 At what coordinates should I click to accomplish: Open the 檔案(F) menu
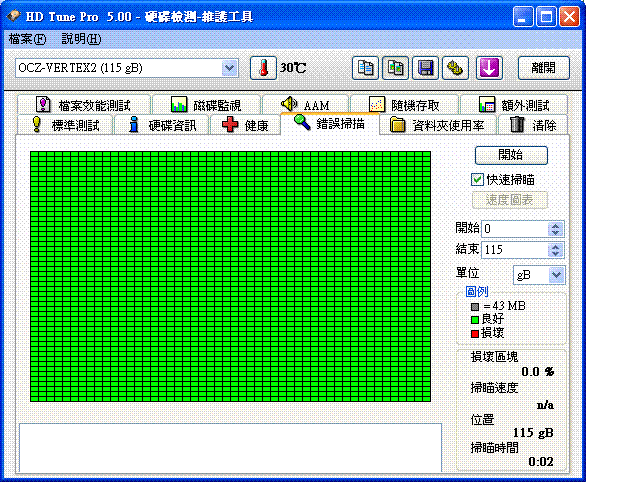tap(27, 39)
